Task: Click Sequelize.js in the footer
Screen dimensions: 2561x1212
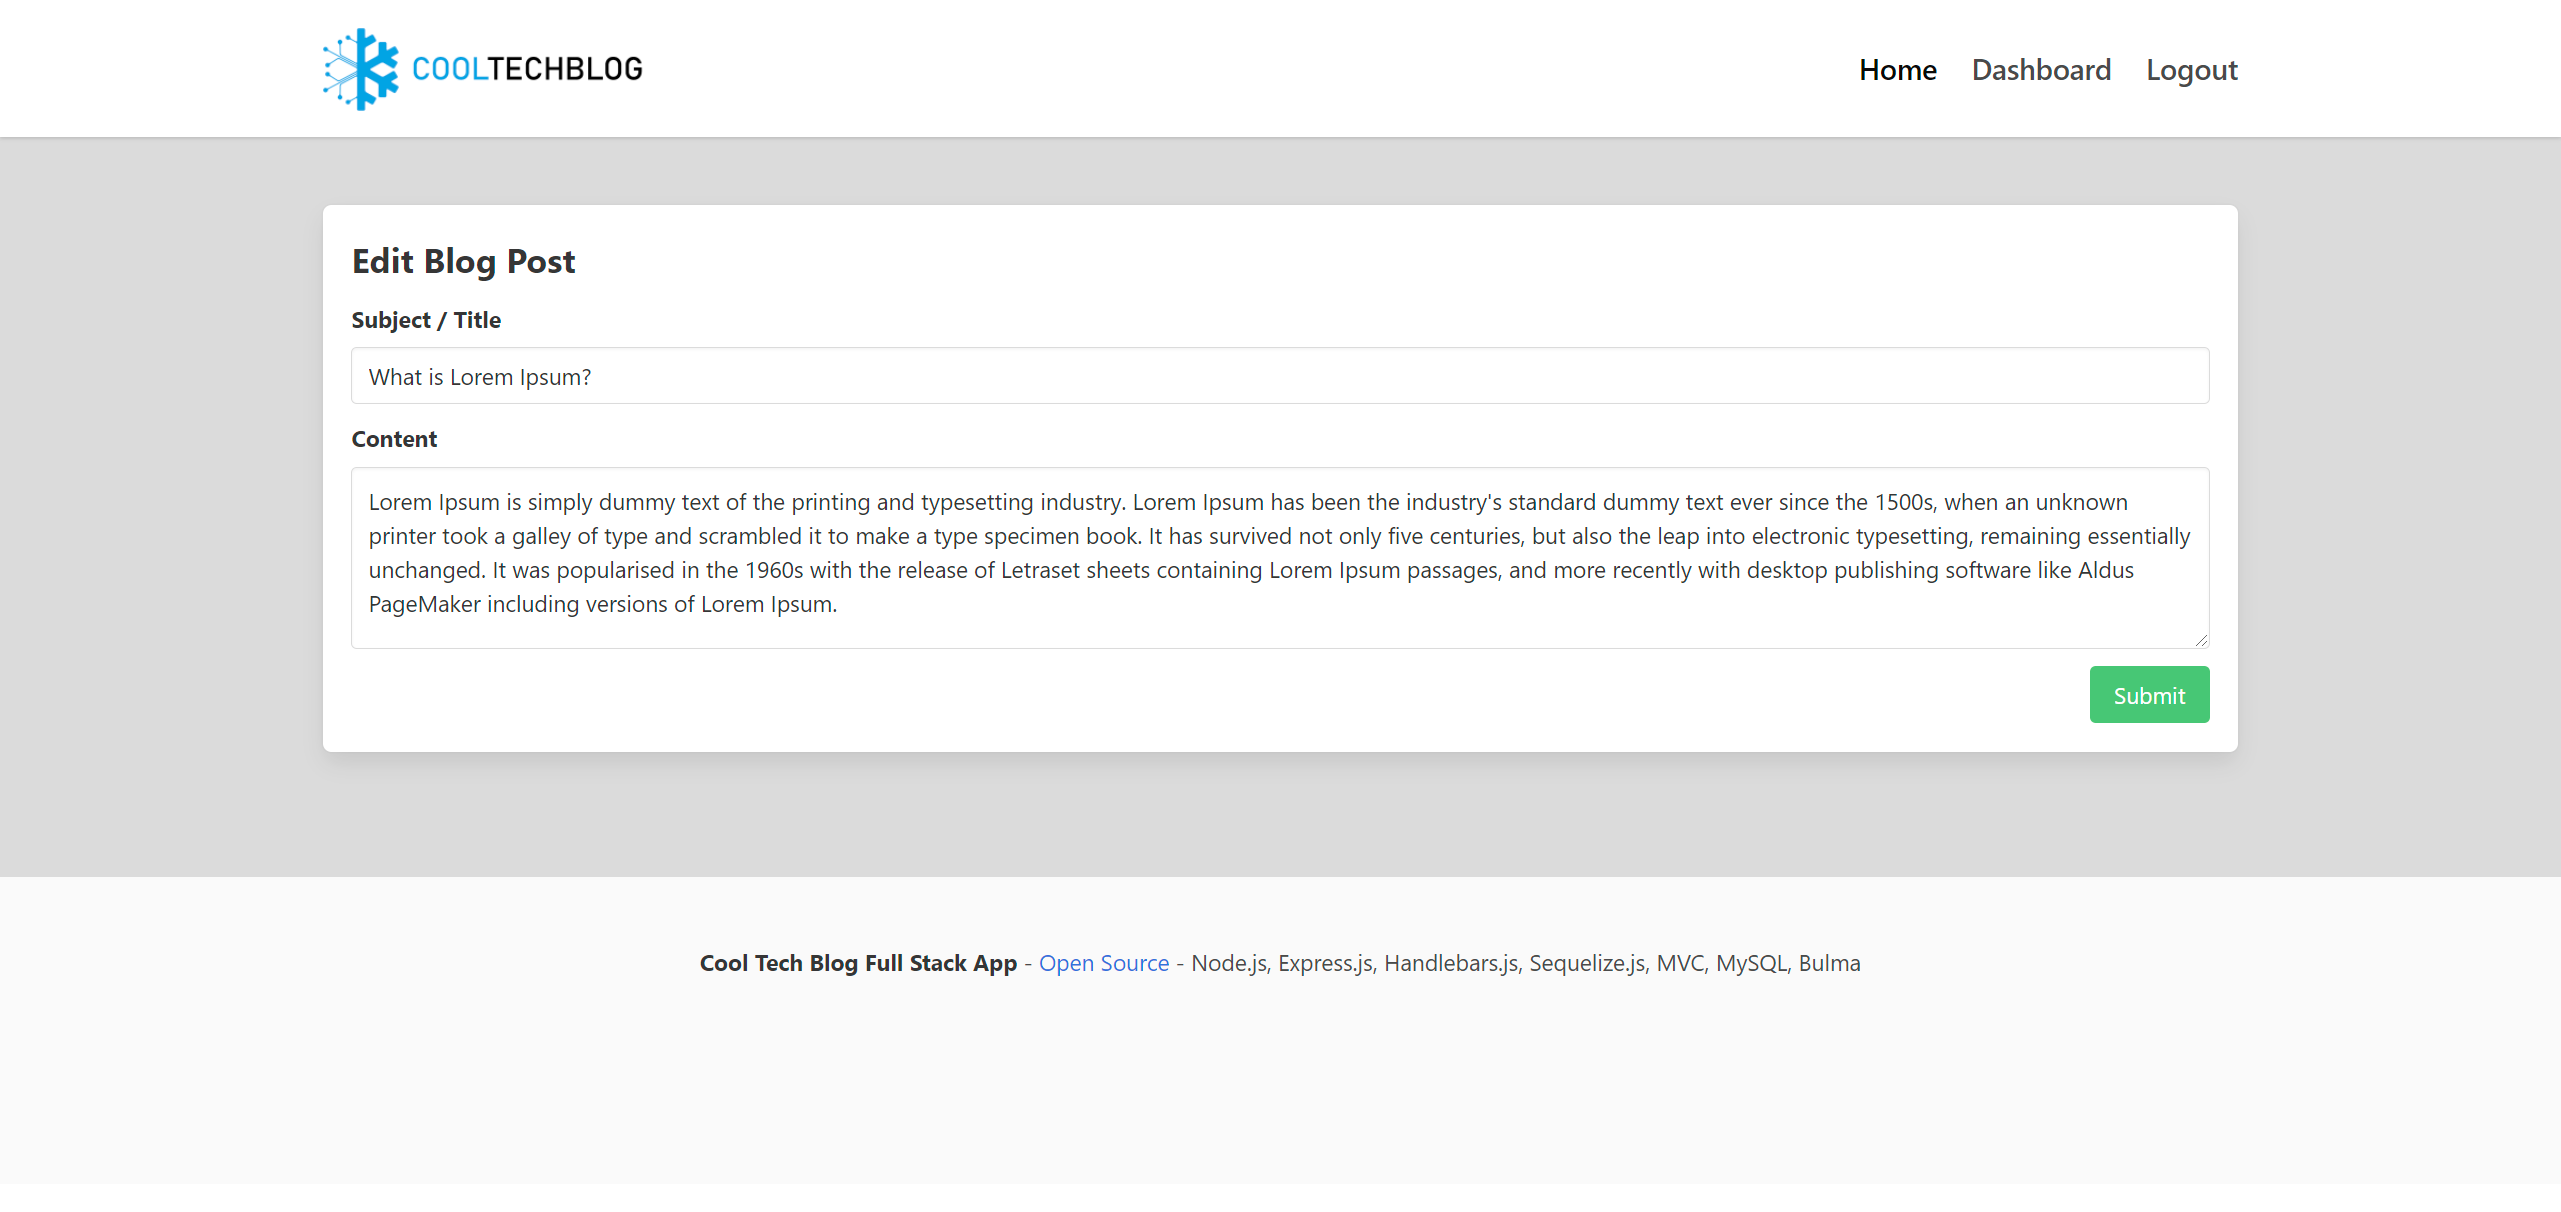Action: tap(1588, 963)
